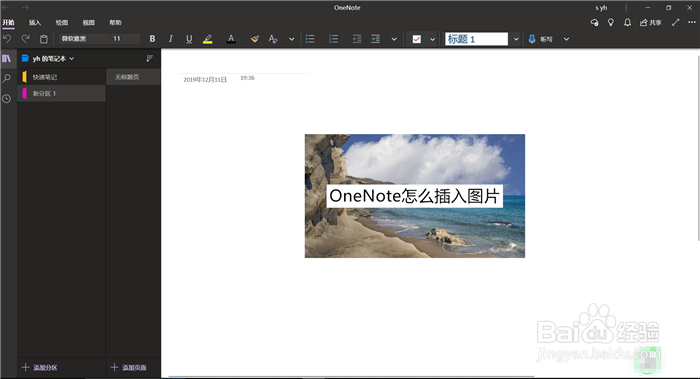
Task: Open the 插入 ribbon tab
Action: pos(35,22)
